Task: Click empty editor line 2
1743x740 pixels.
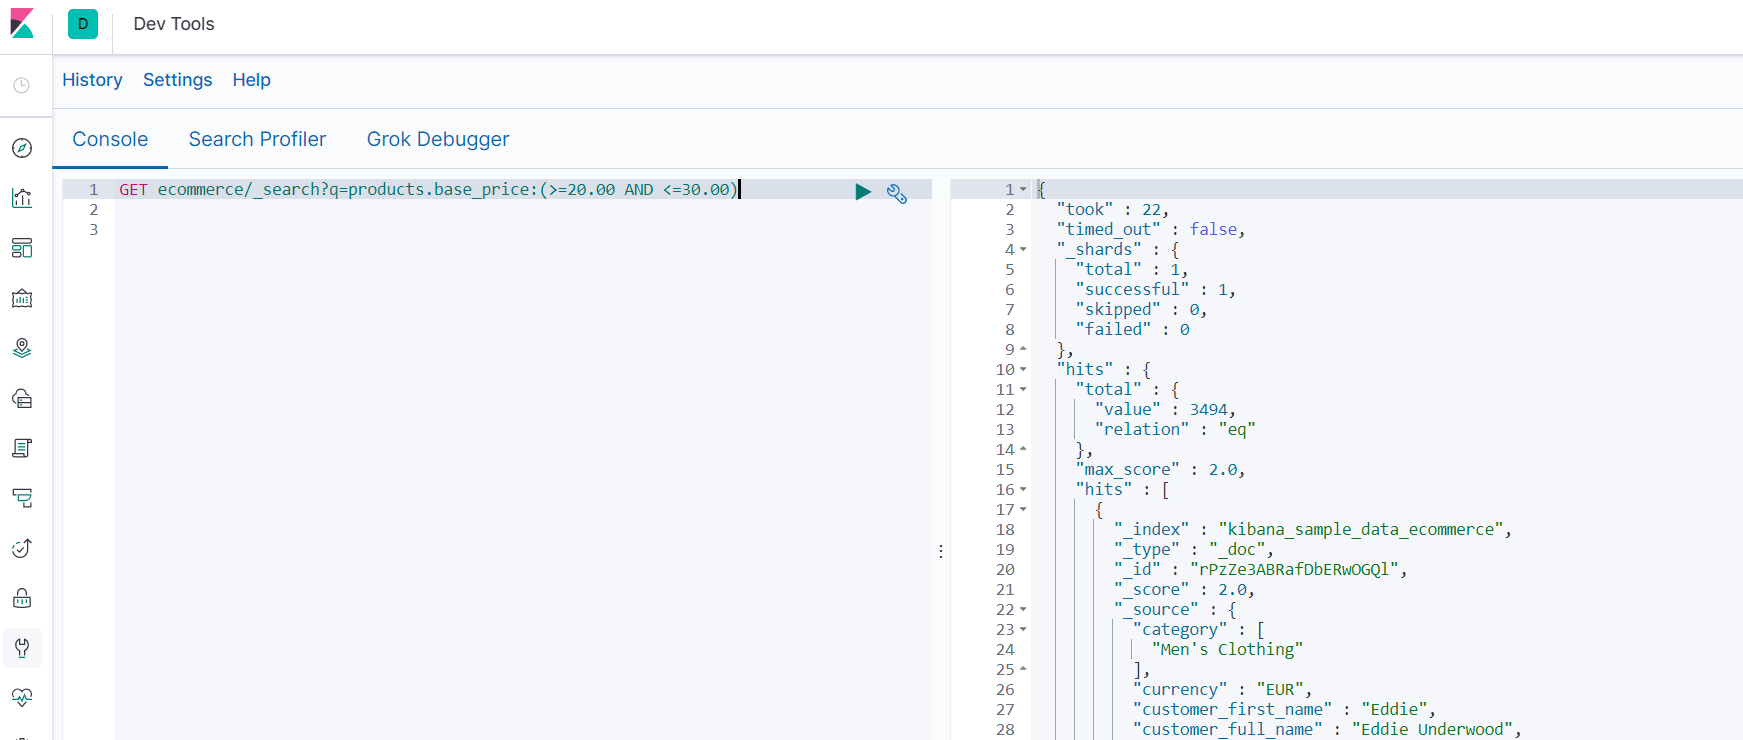Action: coord(523,209)
